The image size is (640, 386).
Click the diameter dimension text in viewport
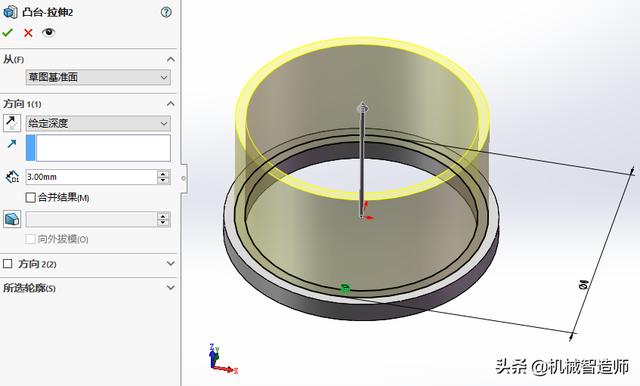pyautogui.click(x=584, y=284)
